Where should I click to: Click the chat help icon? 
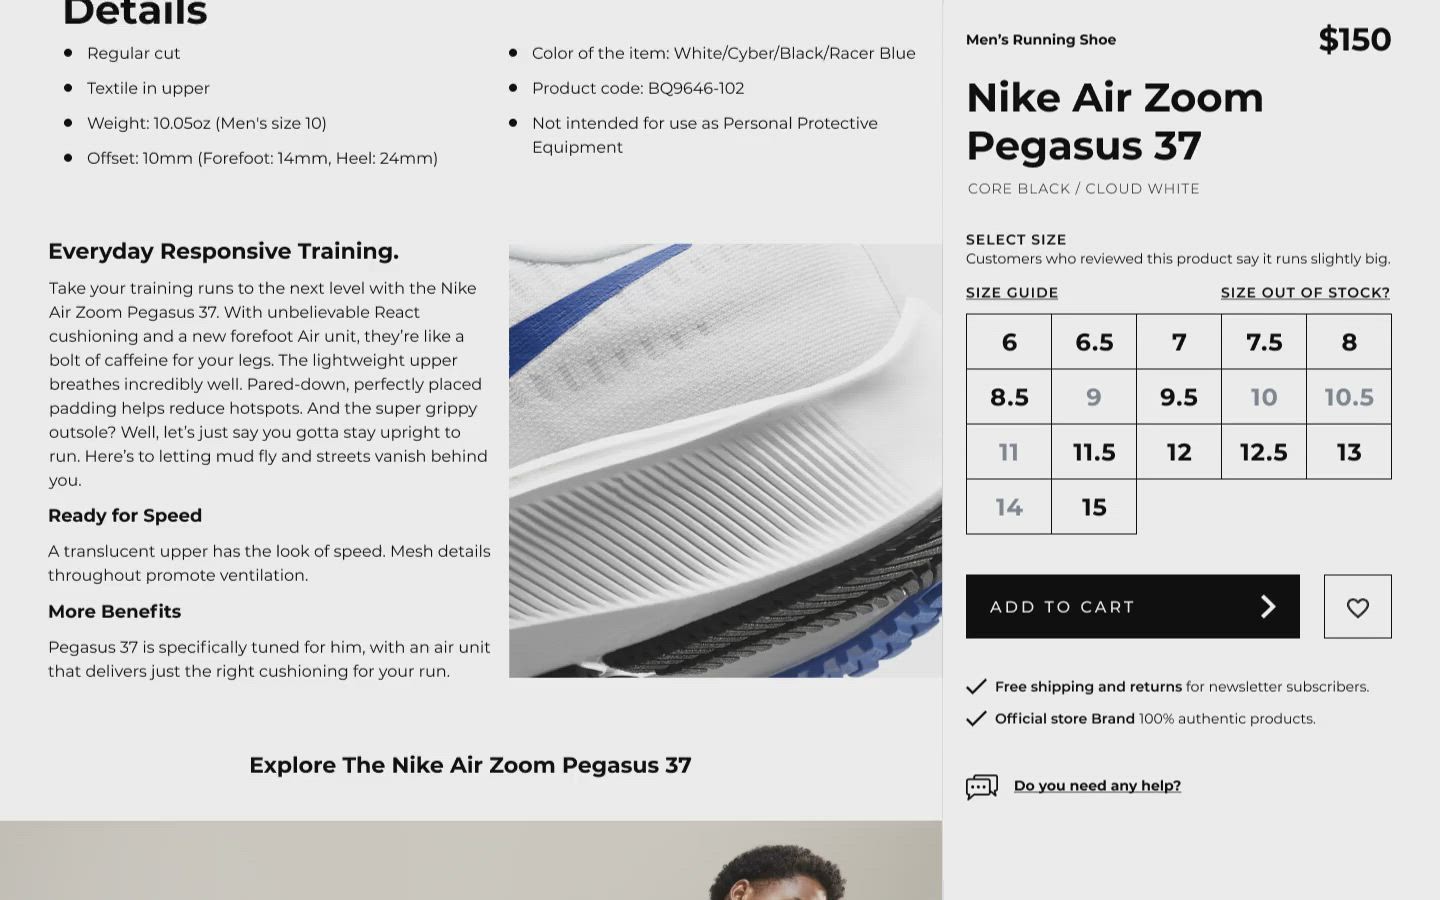(982, 787)
